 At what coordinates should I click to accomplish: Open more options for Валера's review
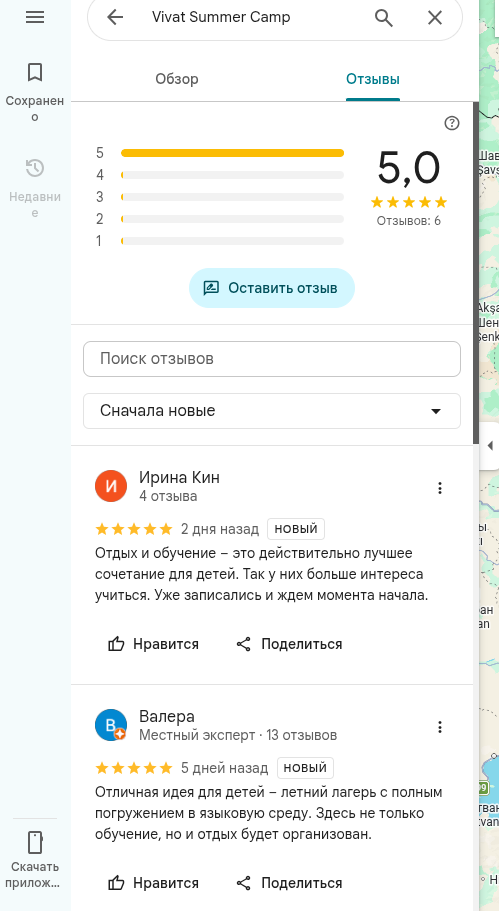[x=440, y=727]
